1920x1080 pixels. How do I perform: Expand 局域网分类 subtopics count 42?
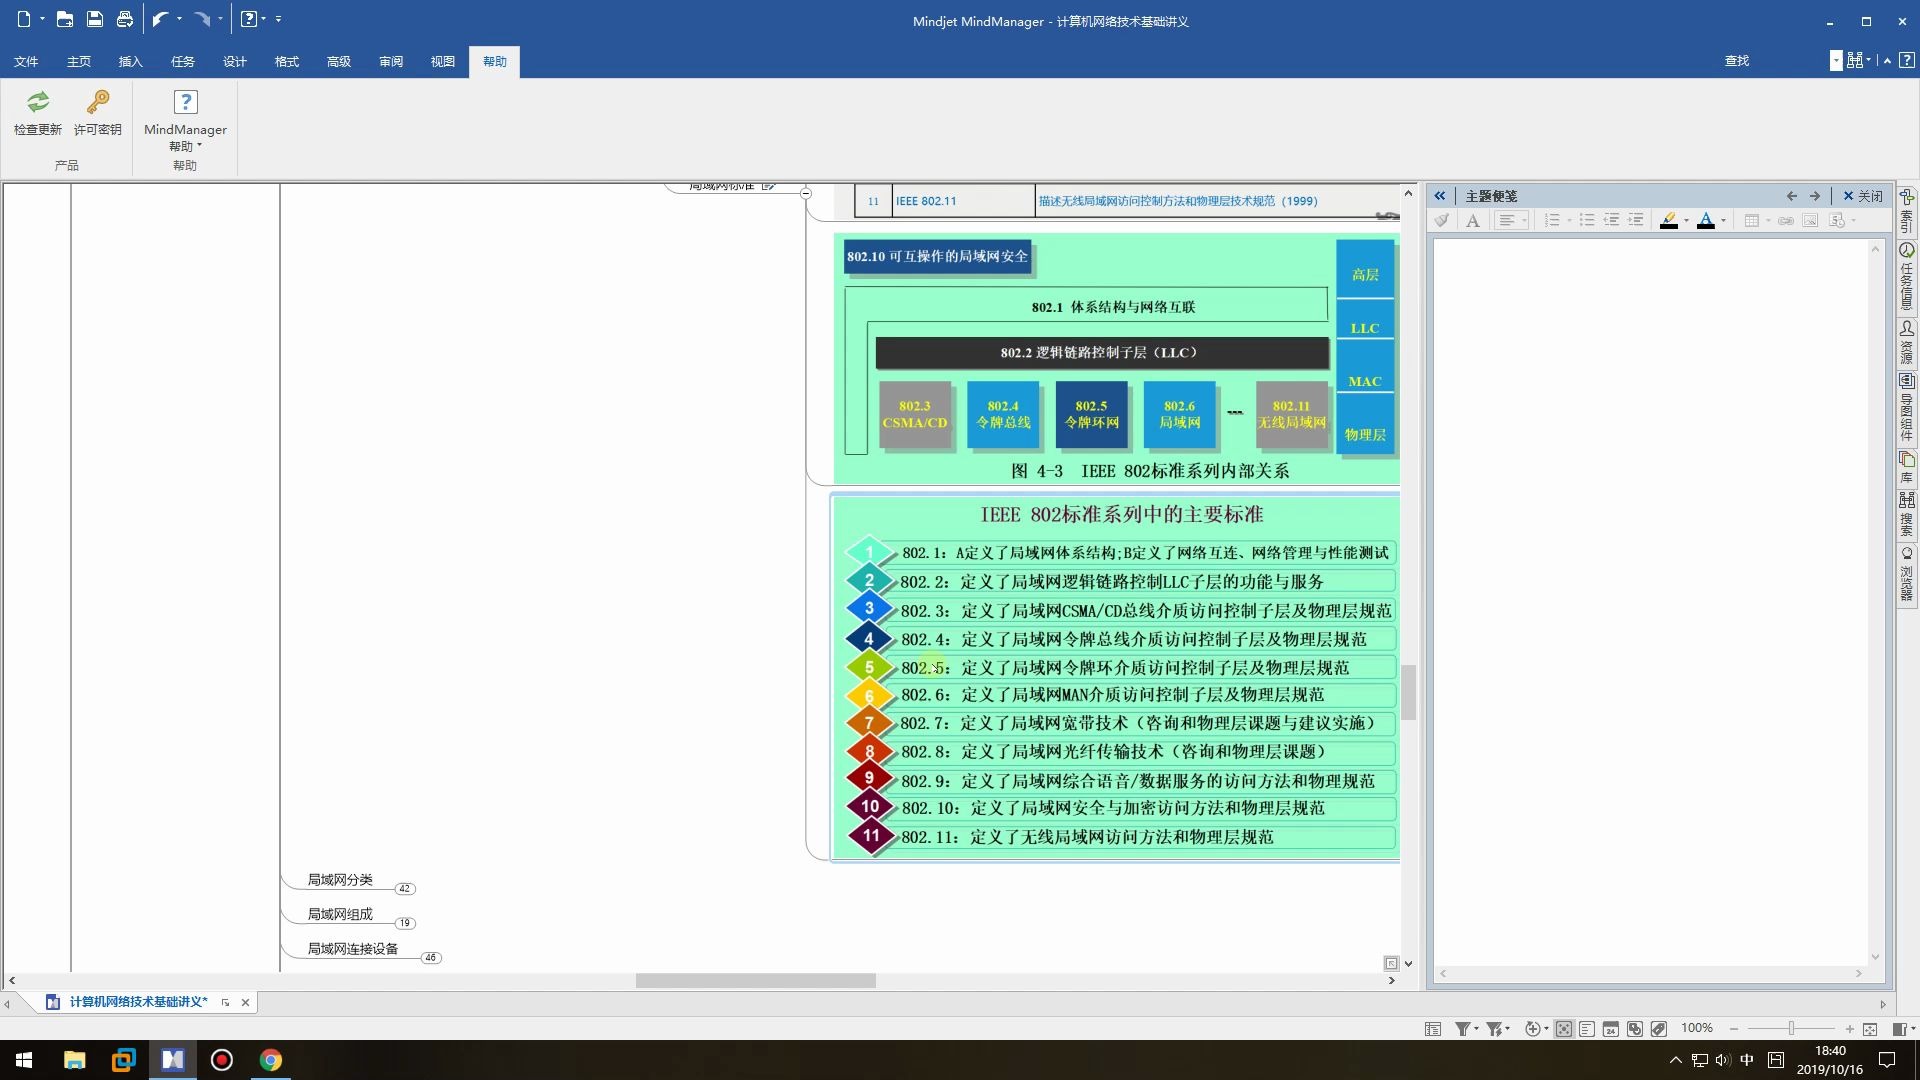pos(405,889)
